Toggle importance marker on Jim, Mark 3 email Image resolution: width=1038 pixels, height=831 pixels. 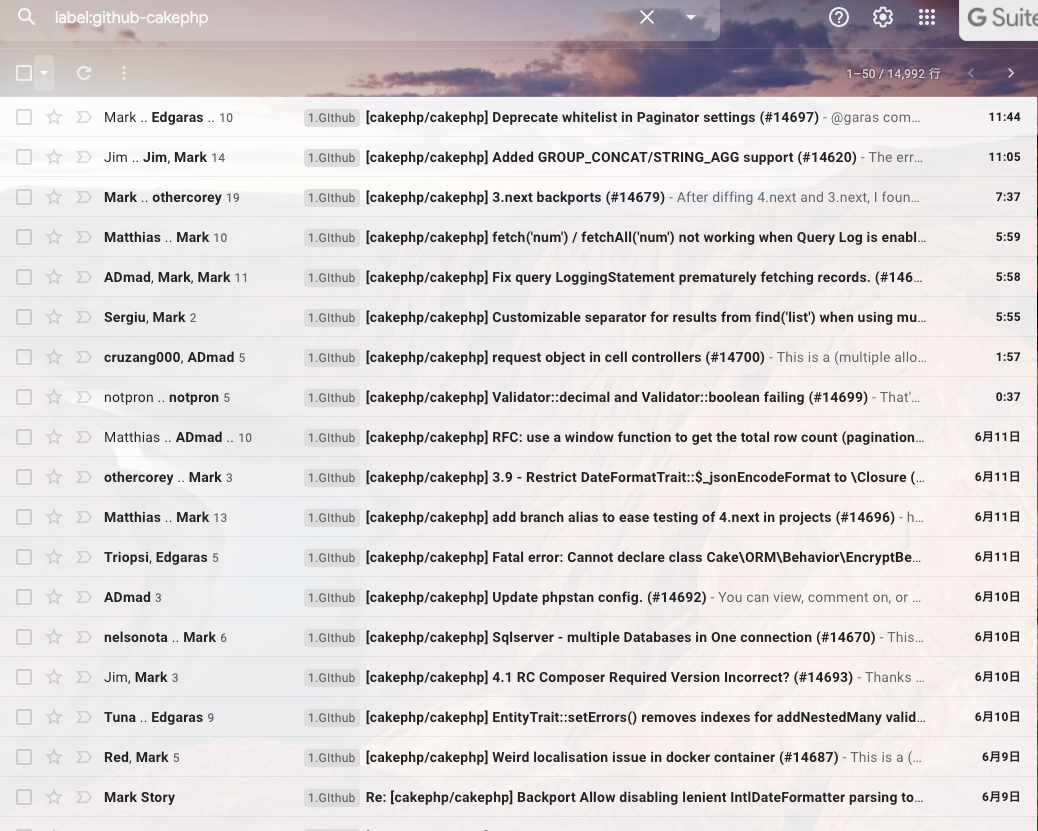83,677
